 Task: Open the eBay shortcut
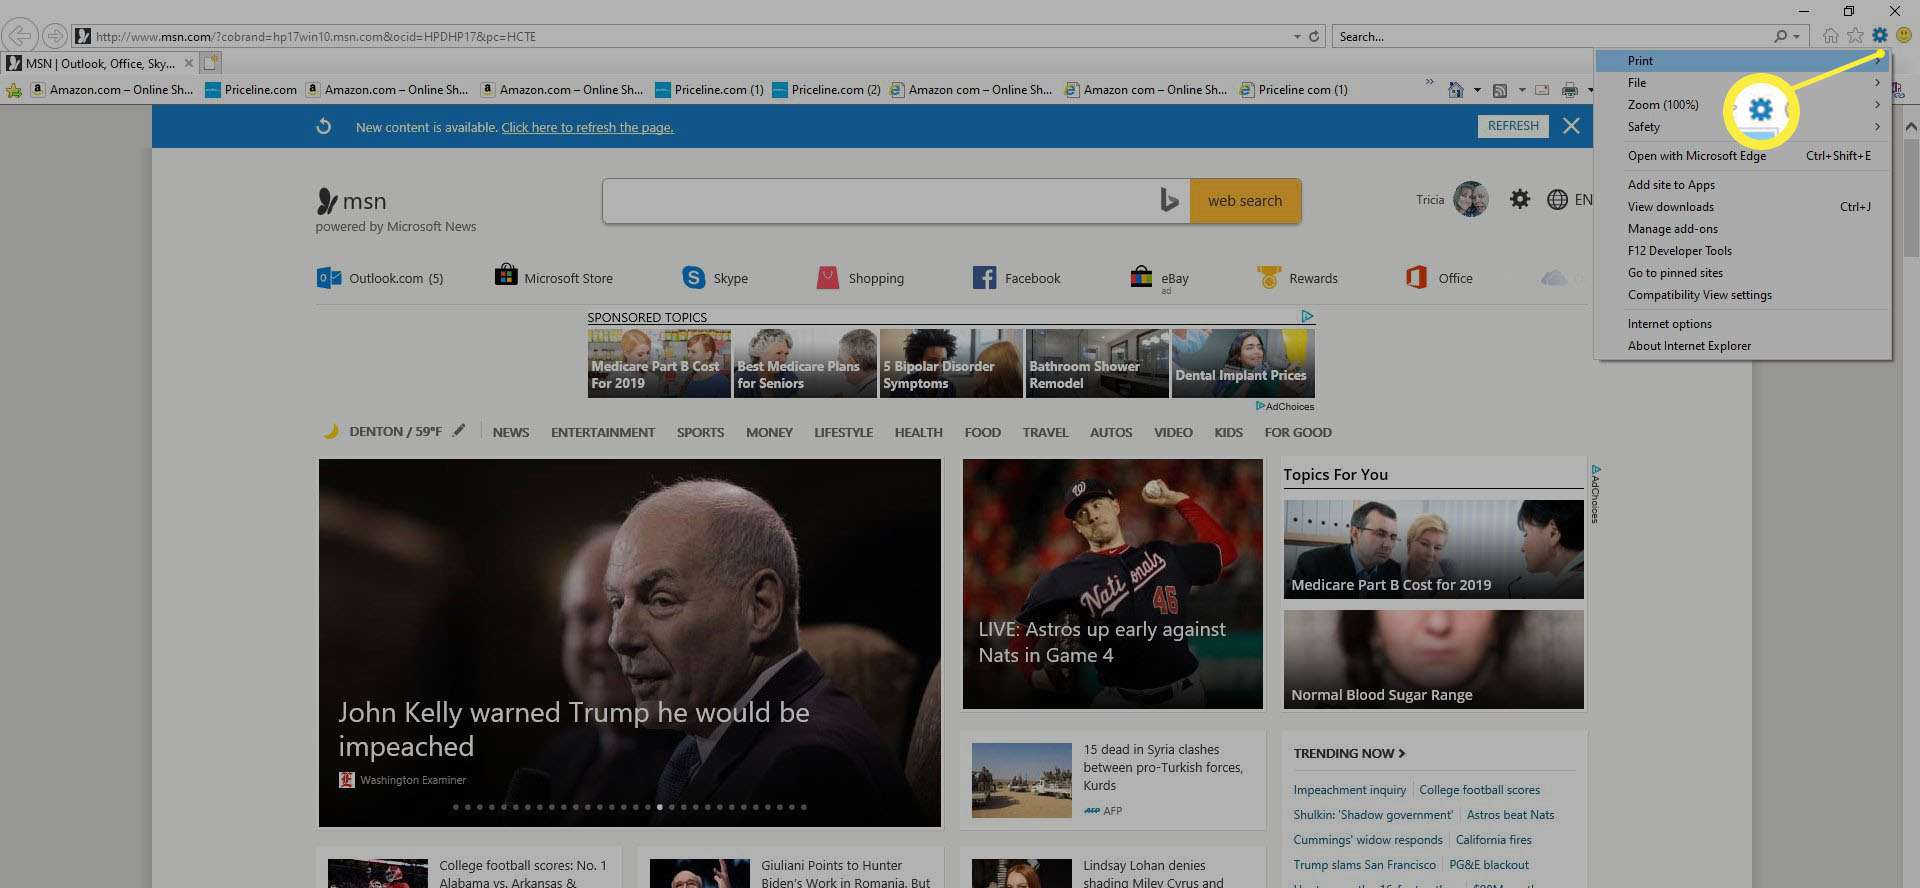pyautogui.click(x=1159, y=278)
